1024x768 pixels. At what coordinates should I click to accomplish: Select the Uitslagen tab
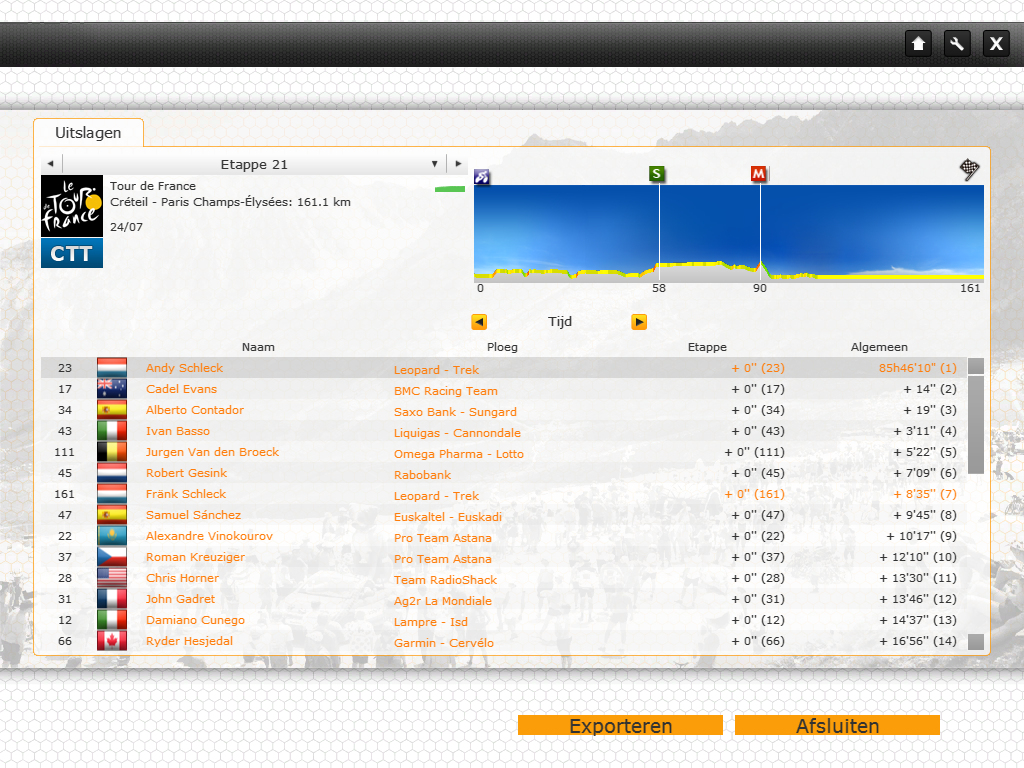88,132
